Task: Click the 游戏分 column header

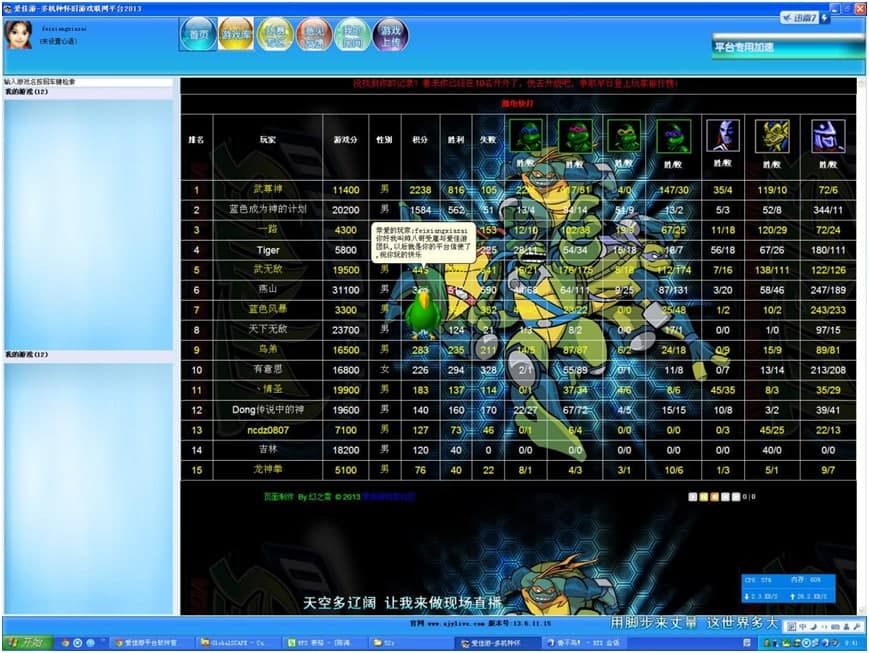Action: coord(346,140)
